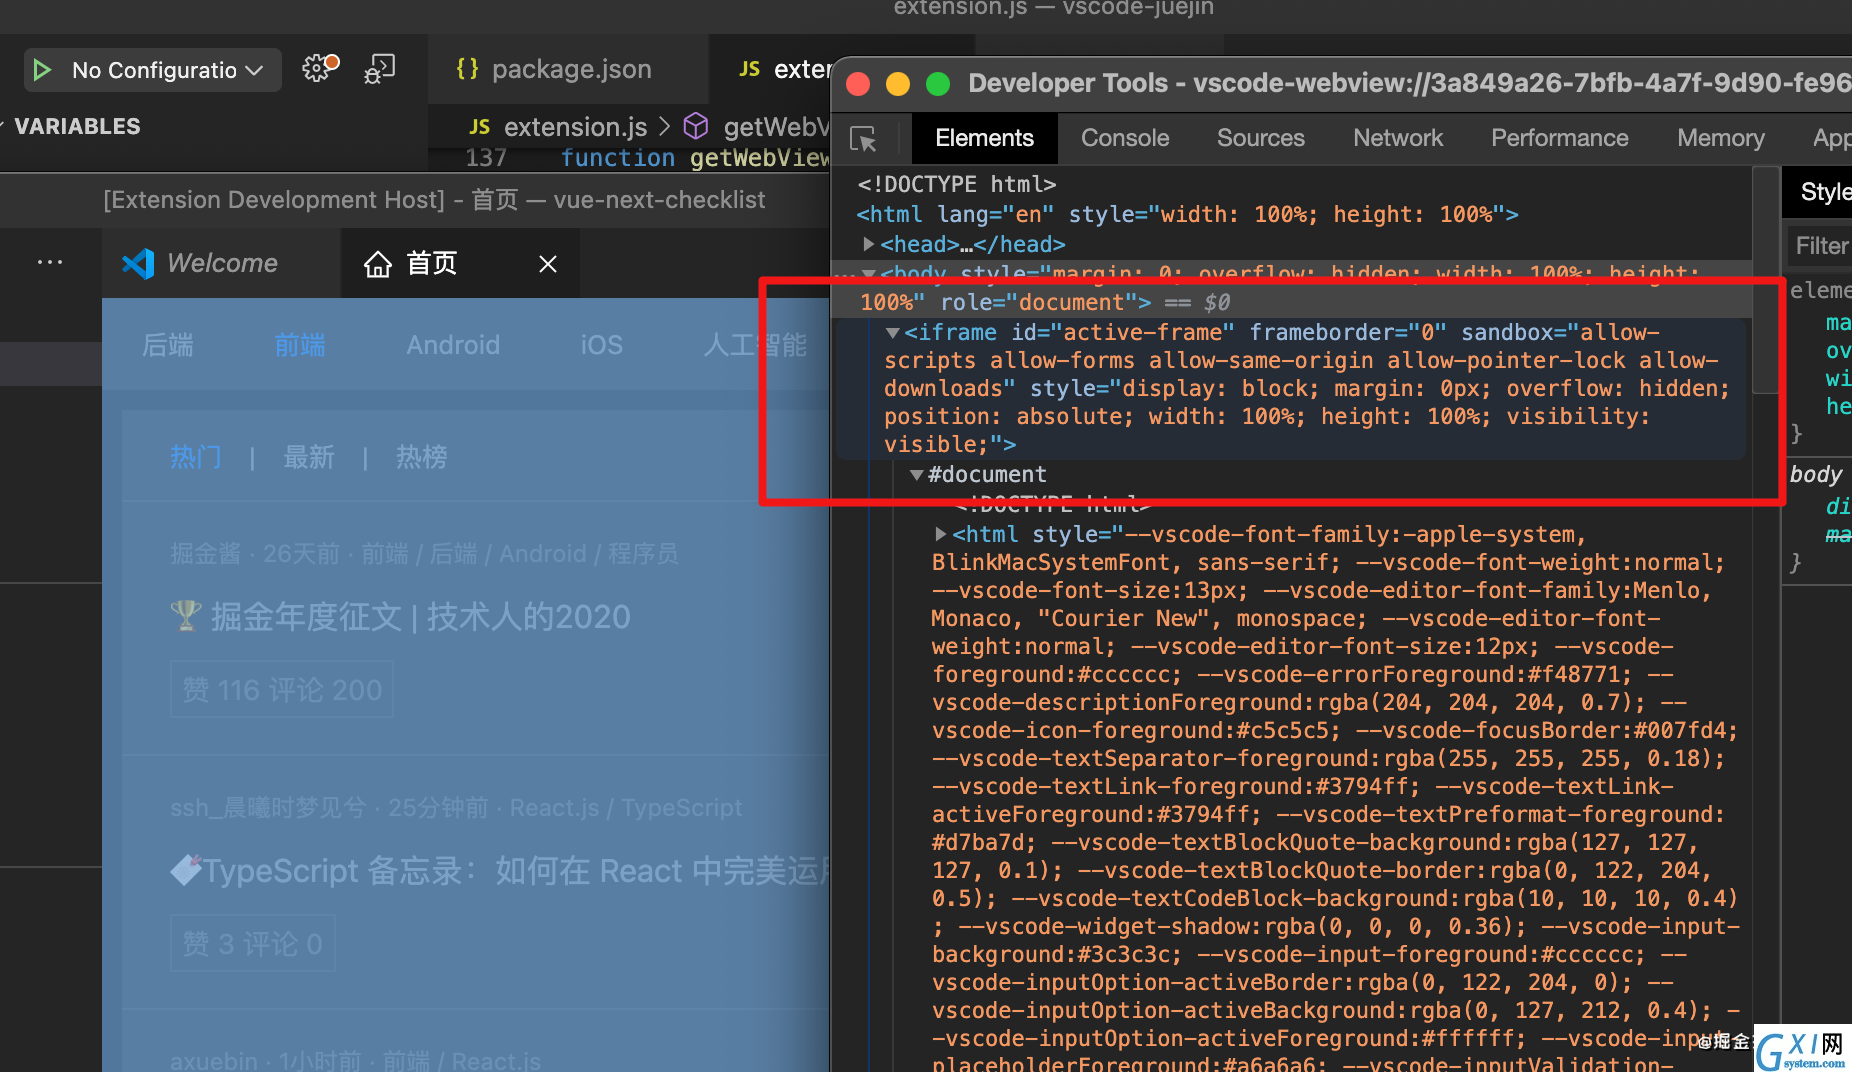This screenshot has width=1852, height=1072.
Task: Expand the head element node
Action: (x=868, y=244)
